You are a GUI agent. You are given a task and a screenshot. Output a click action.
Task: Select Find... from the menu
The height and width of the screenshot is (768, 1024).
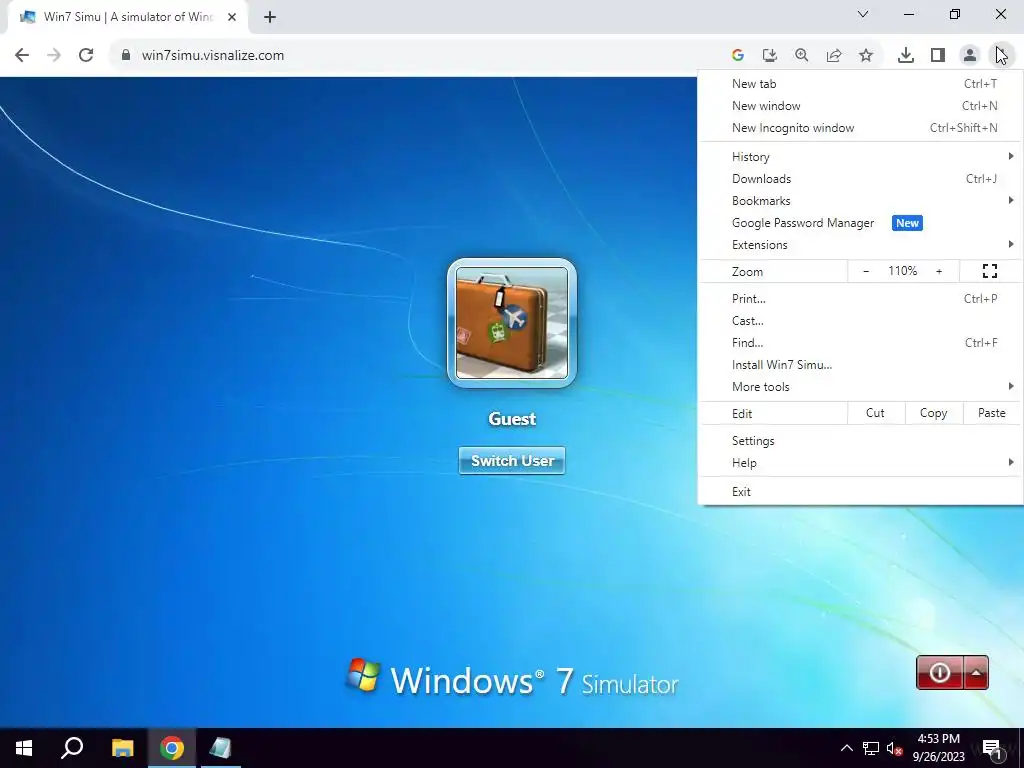(x=861, y=343)
